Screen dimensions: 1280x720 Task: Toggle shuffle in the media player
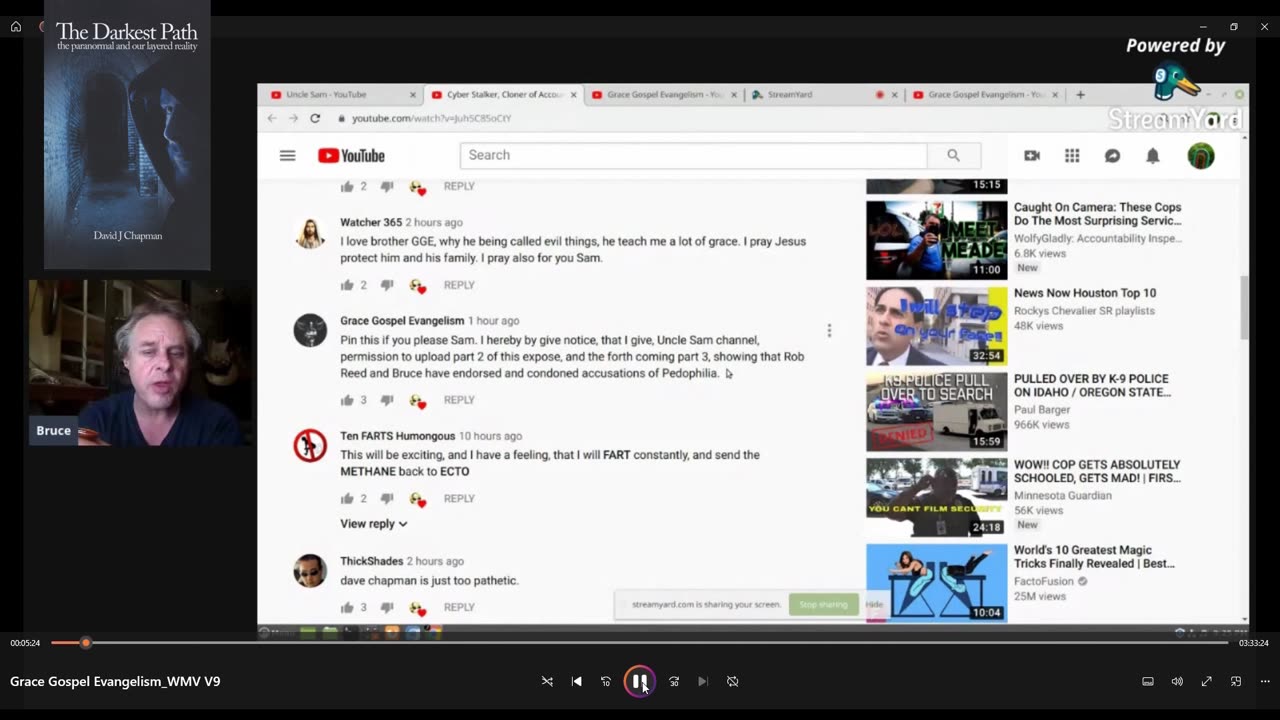[x=547, y=681]
